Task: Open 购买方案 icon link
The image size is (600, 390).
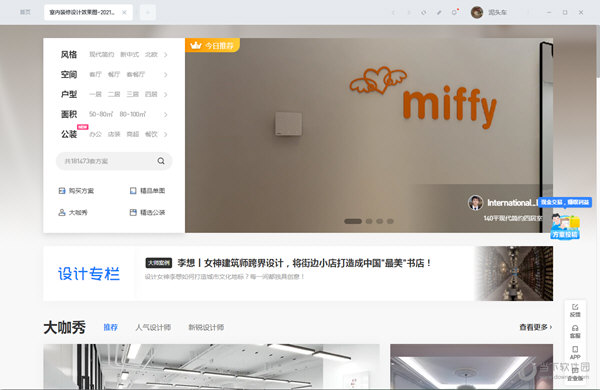Action: [x=62, y=191]
